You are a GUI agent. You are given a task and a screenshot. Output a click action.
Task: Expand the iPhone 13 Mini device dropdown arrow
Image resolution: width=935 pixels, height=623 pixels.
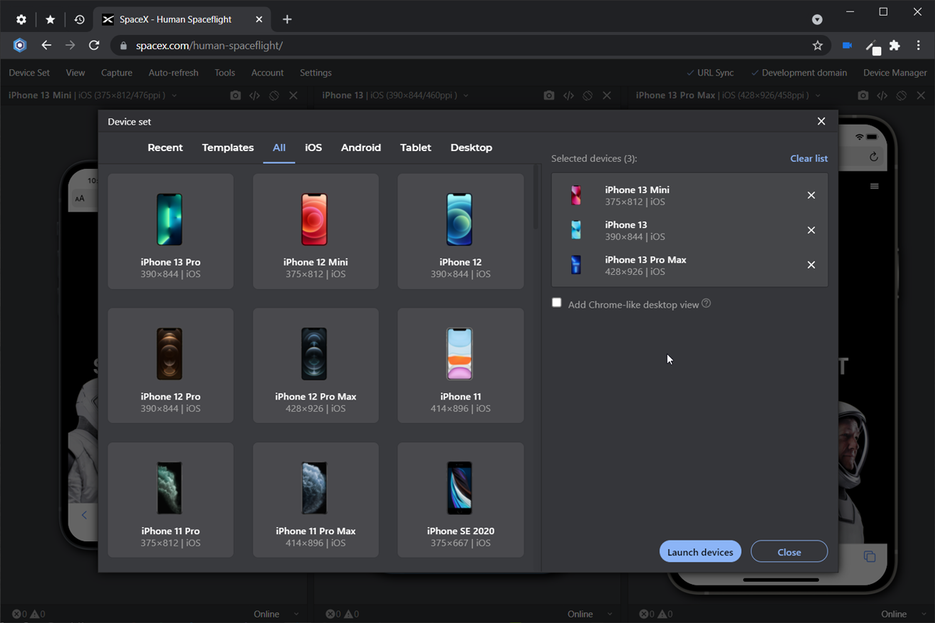click(174, 95)
